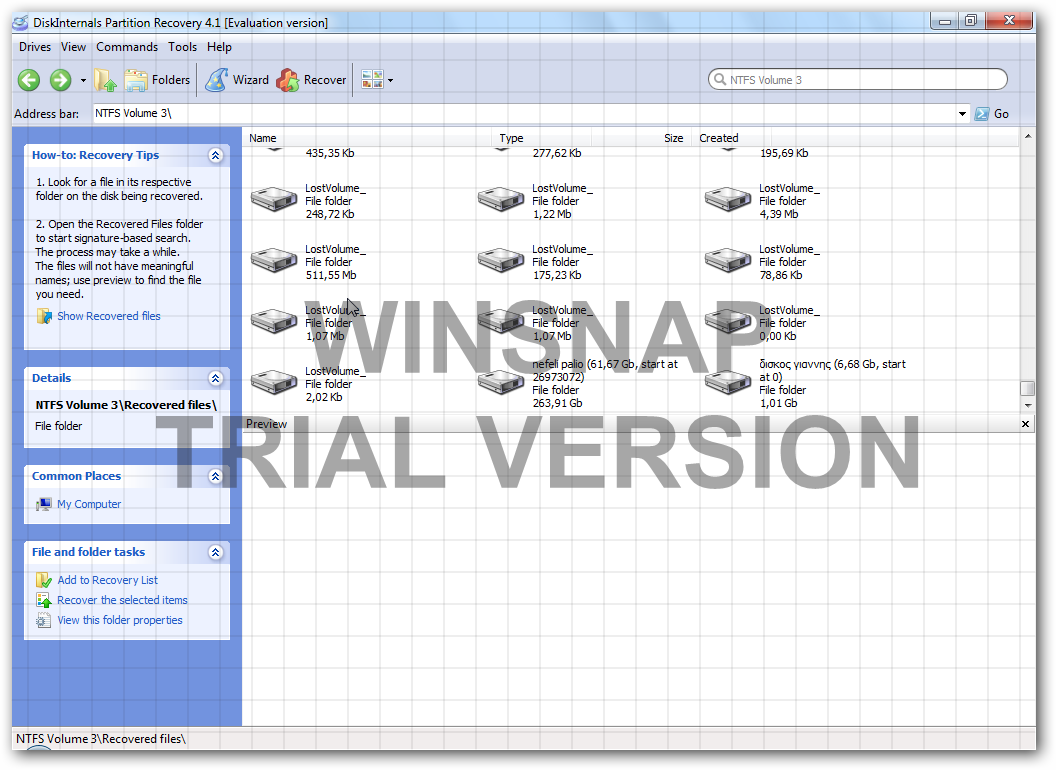Toggle the Folders pane button
The width and height of the screenshot is (1056, 770).
coord(158,80)
